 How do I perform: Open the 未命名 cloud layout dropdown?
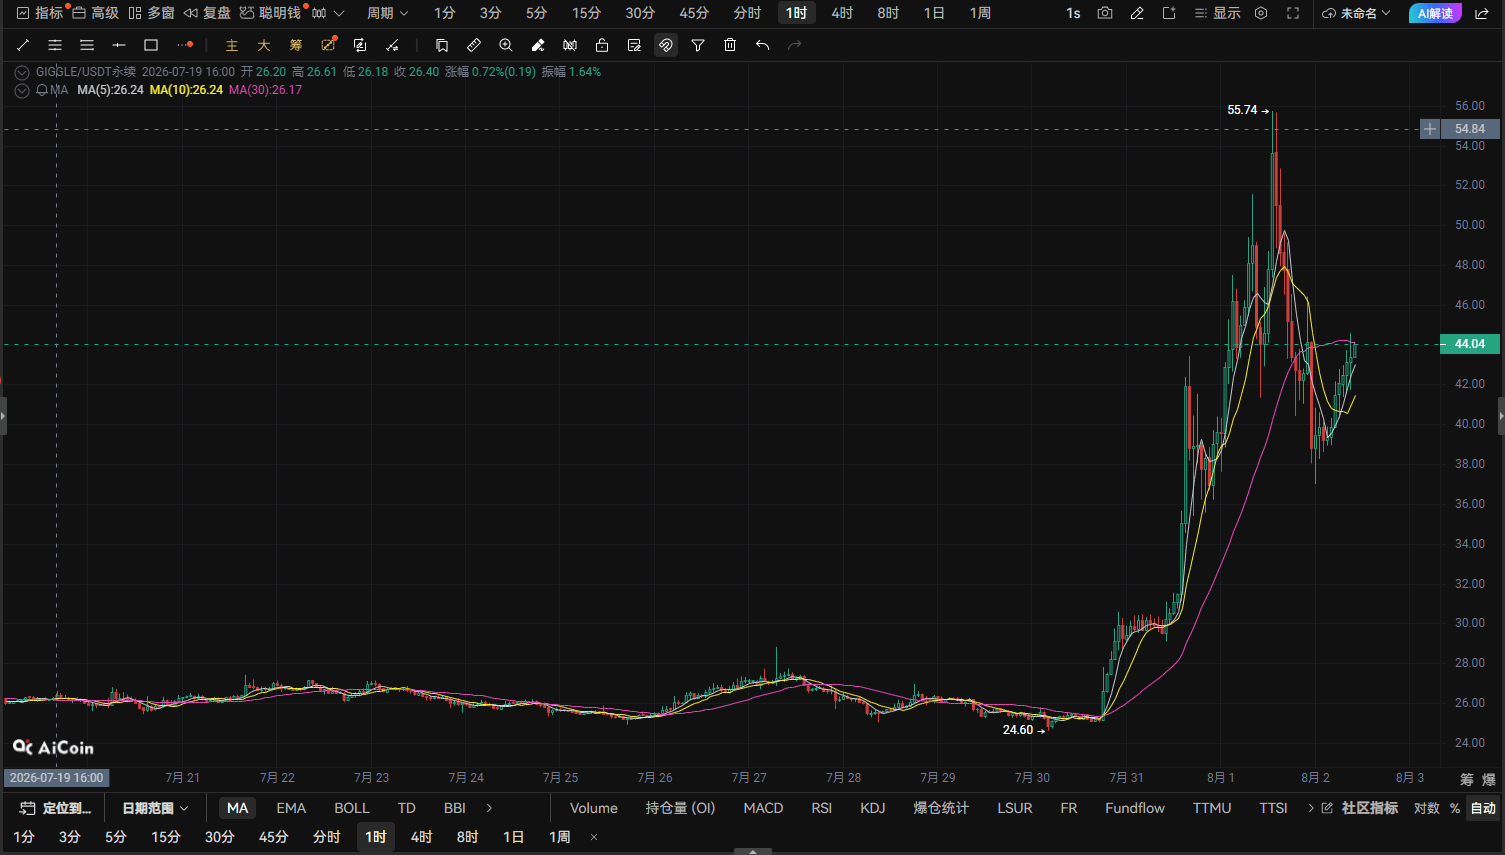pyautogui.click(x=1356, y=13)
